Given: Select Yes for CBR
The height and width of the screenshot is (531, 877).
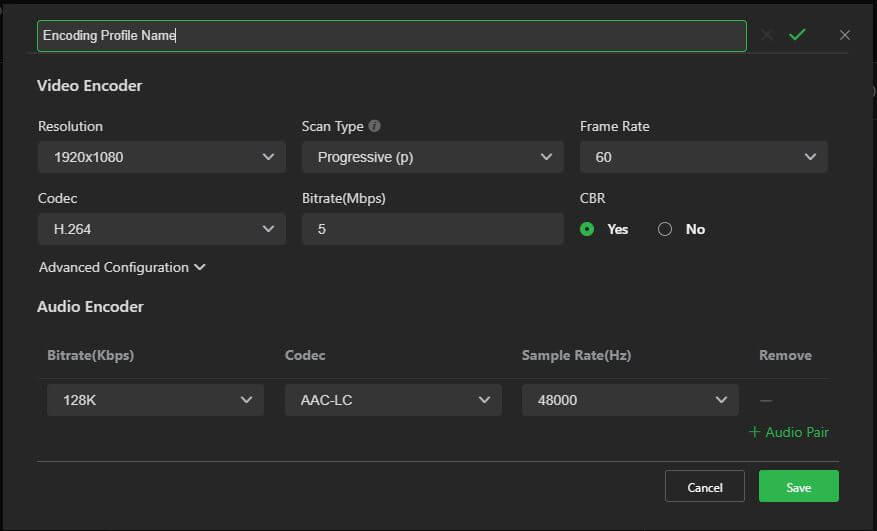Looking at the screenshot, I should [587, 229].
